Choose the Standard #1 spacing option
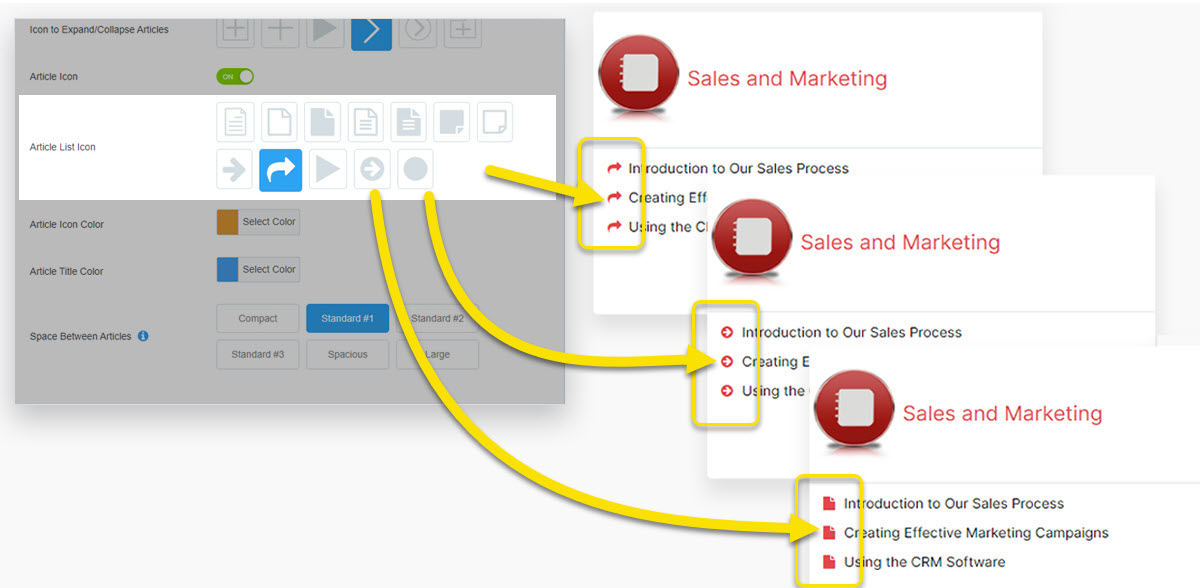This screenshot has height=588, width=1200. 347,318
